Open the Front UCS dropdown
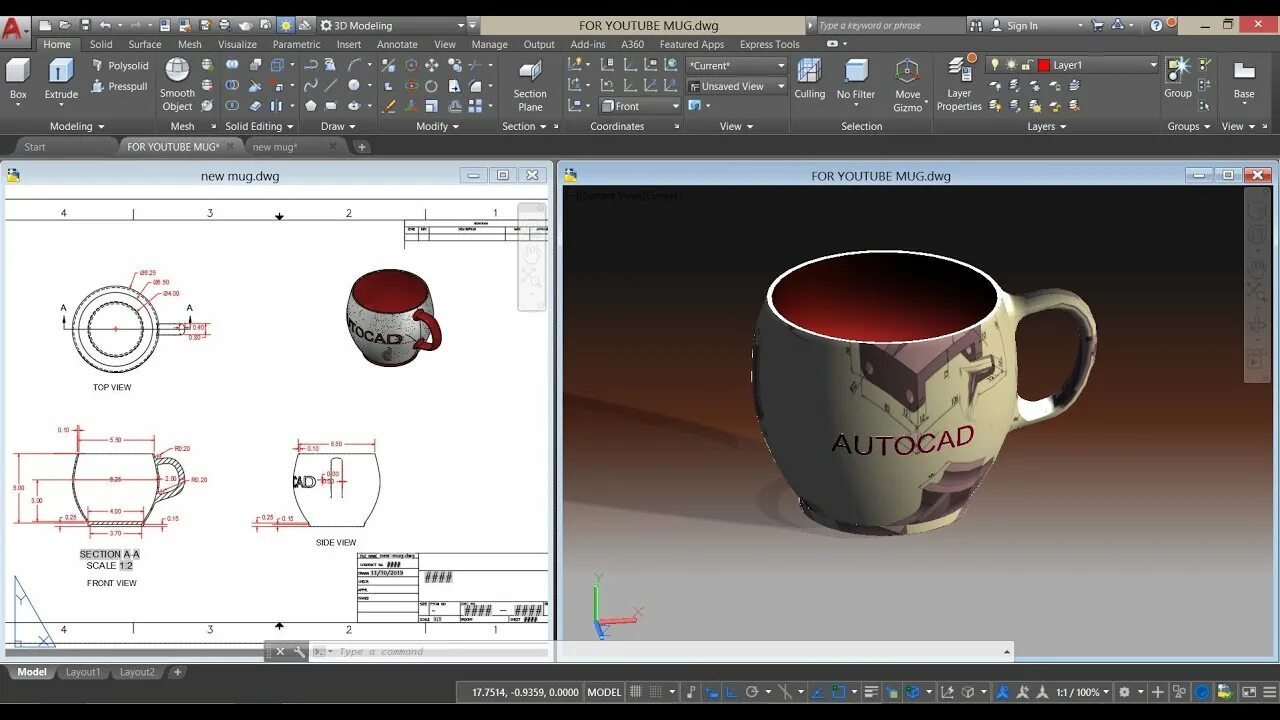Viewport: 1280px width, 720px height. [x=640, y=106]
